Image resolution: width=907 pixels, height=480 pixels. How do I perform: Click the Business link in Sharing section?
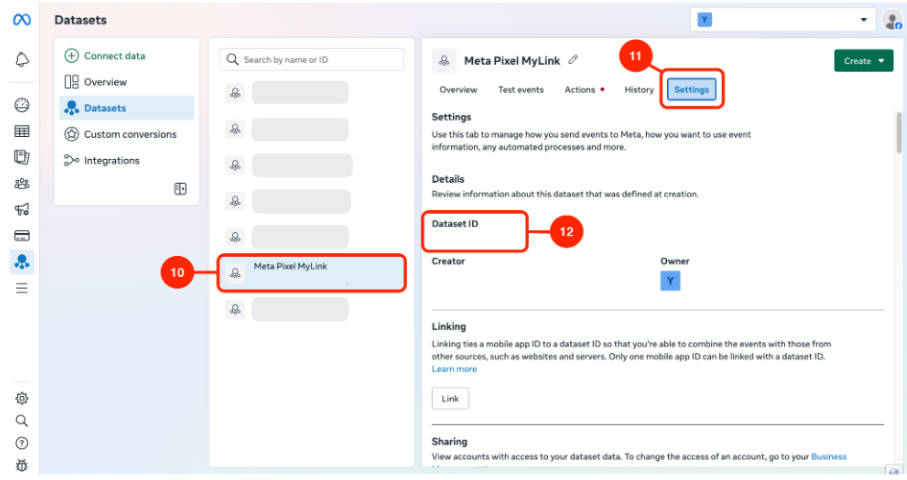828,456
